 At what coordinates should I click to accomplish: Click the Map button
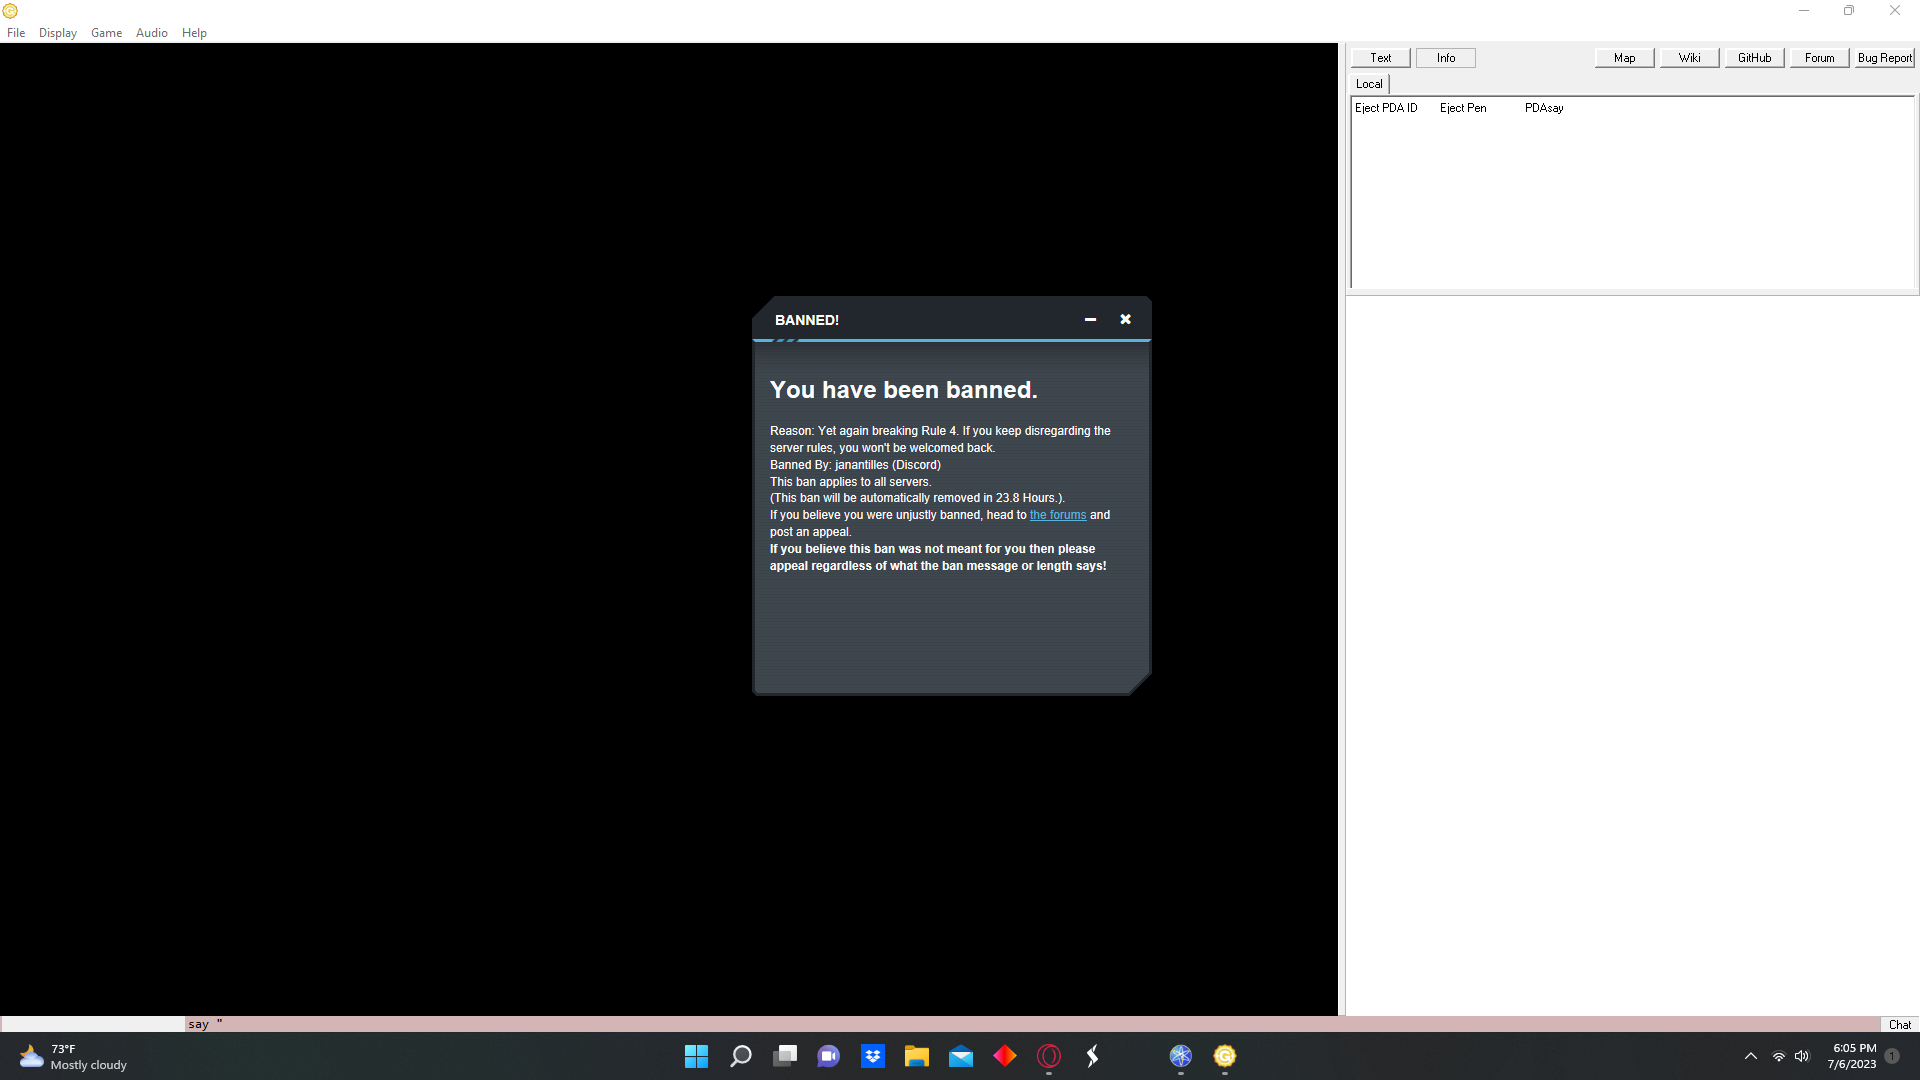[1624, 58]
